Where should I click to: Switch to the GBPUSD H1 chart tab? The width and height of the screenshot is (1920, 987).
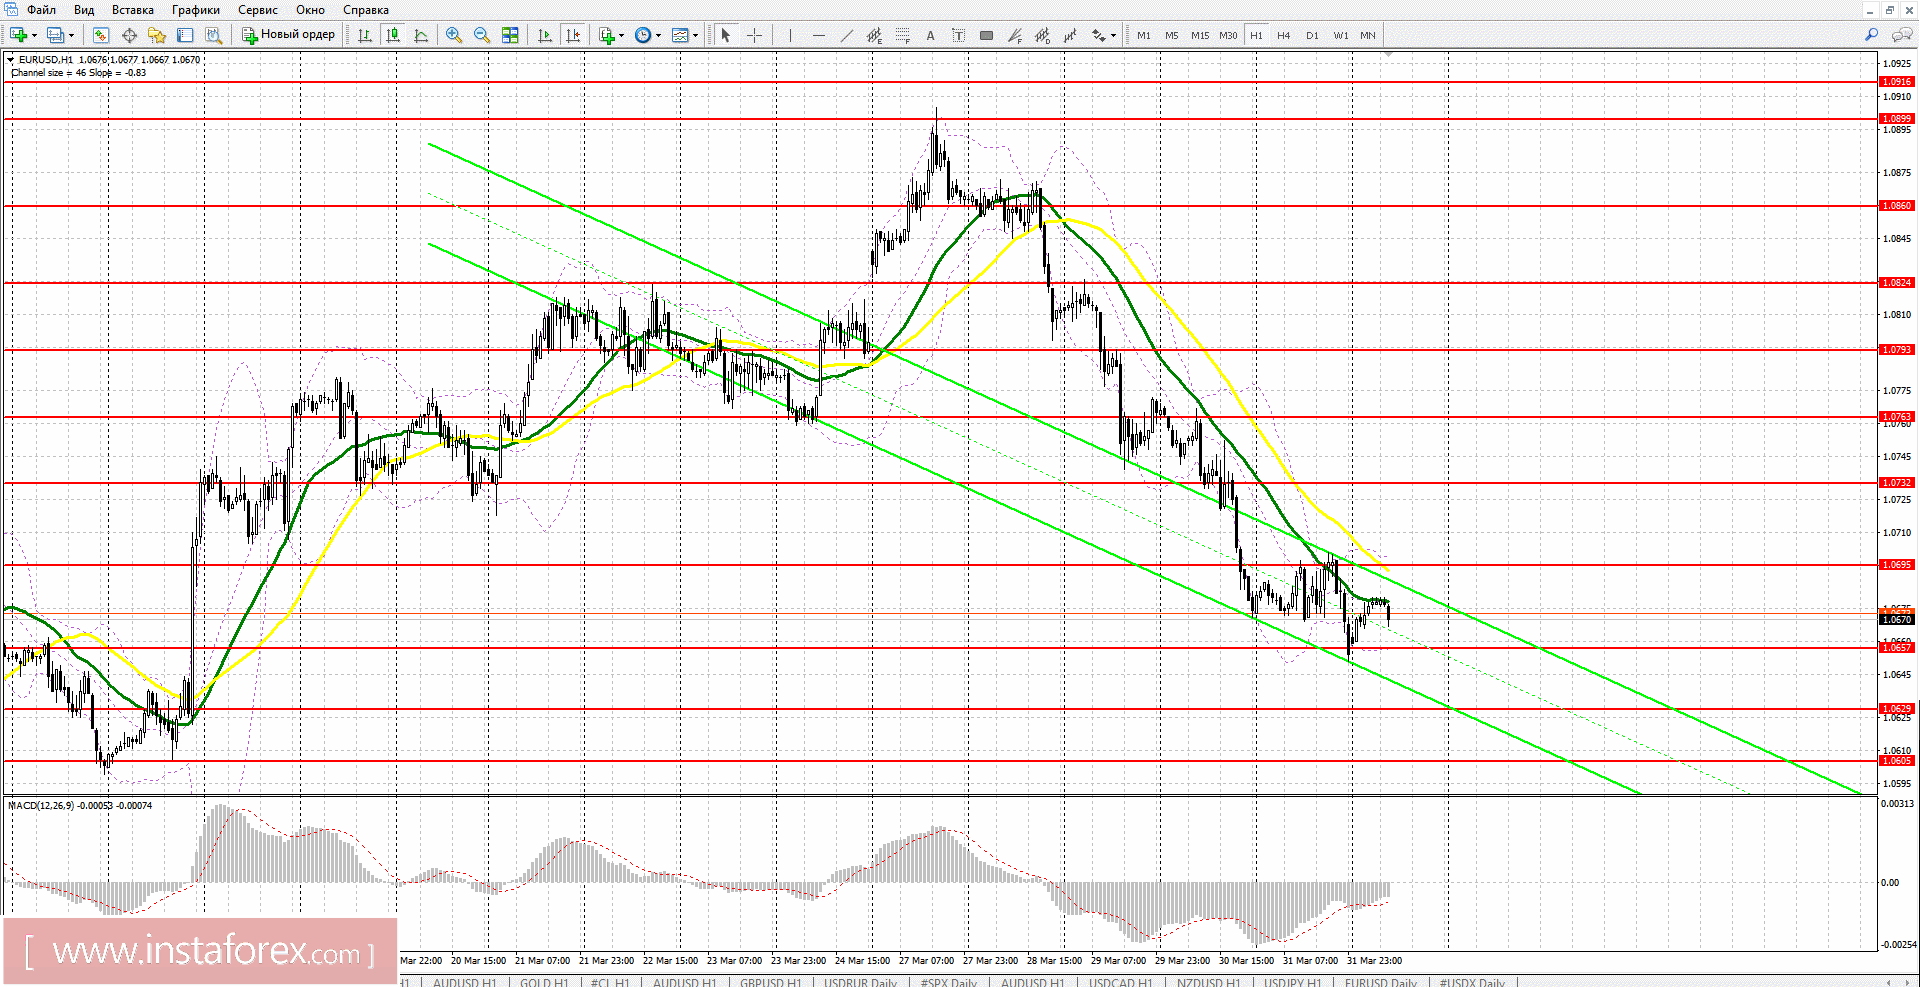[770, 982]
